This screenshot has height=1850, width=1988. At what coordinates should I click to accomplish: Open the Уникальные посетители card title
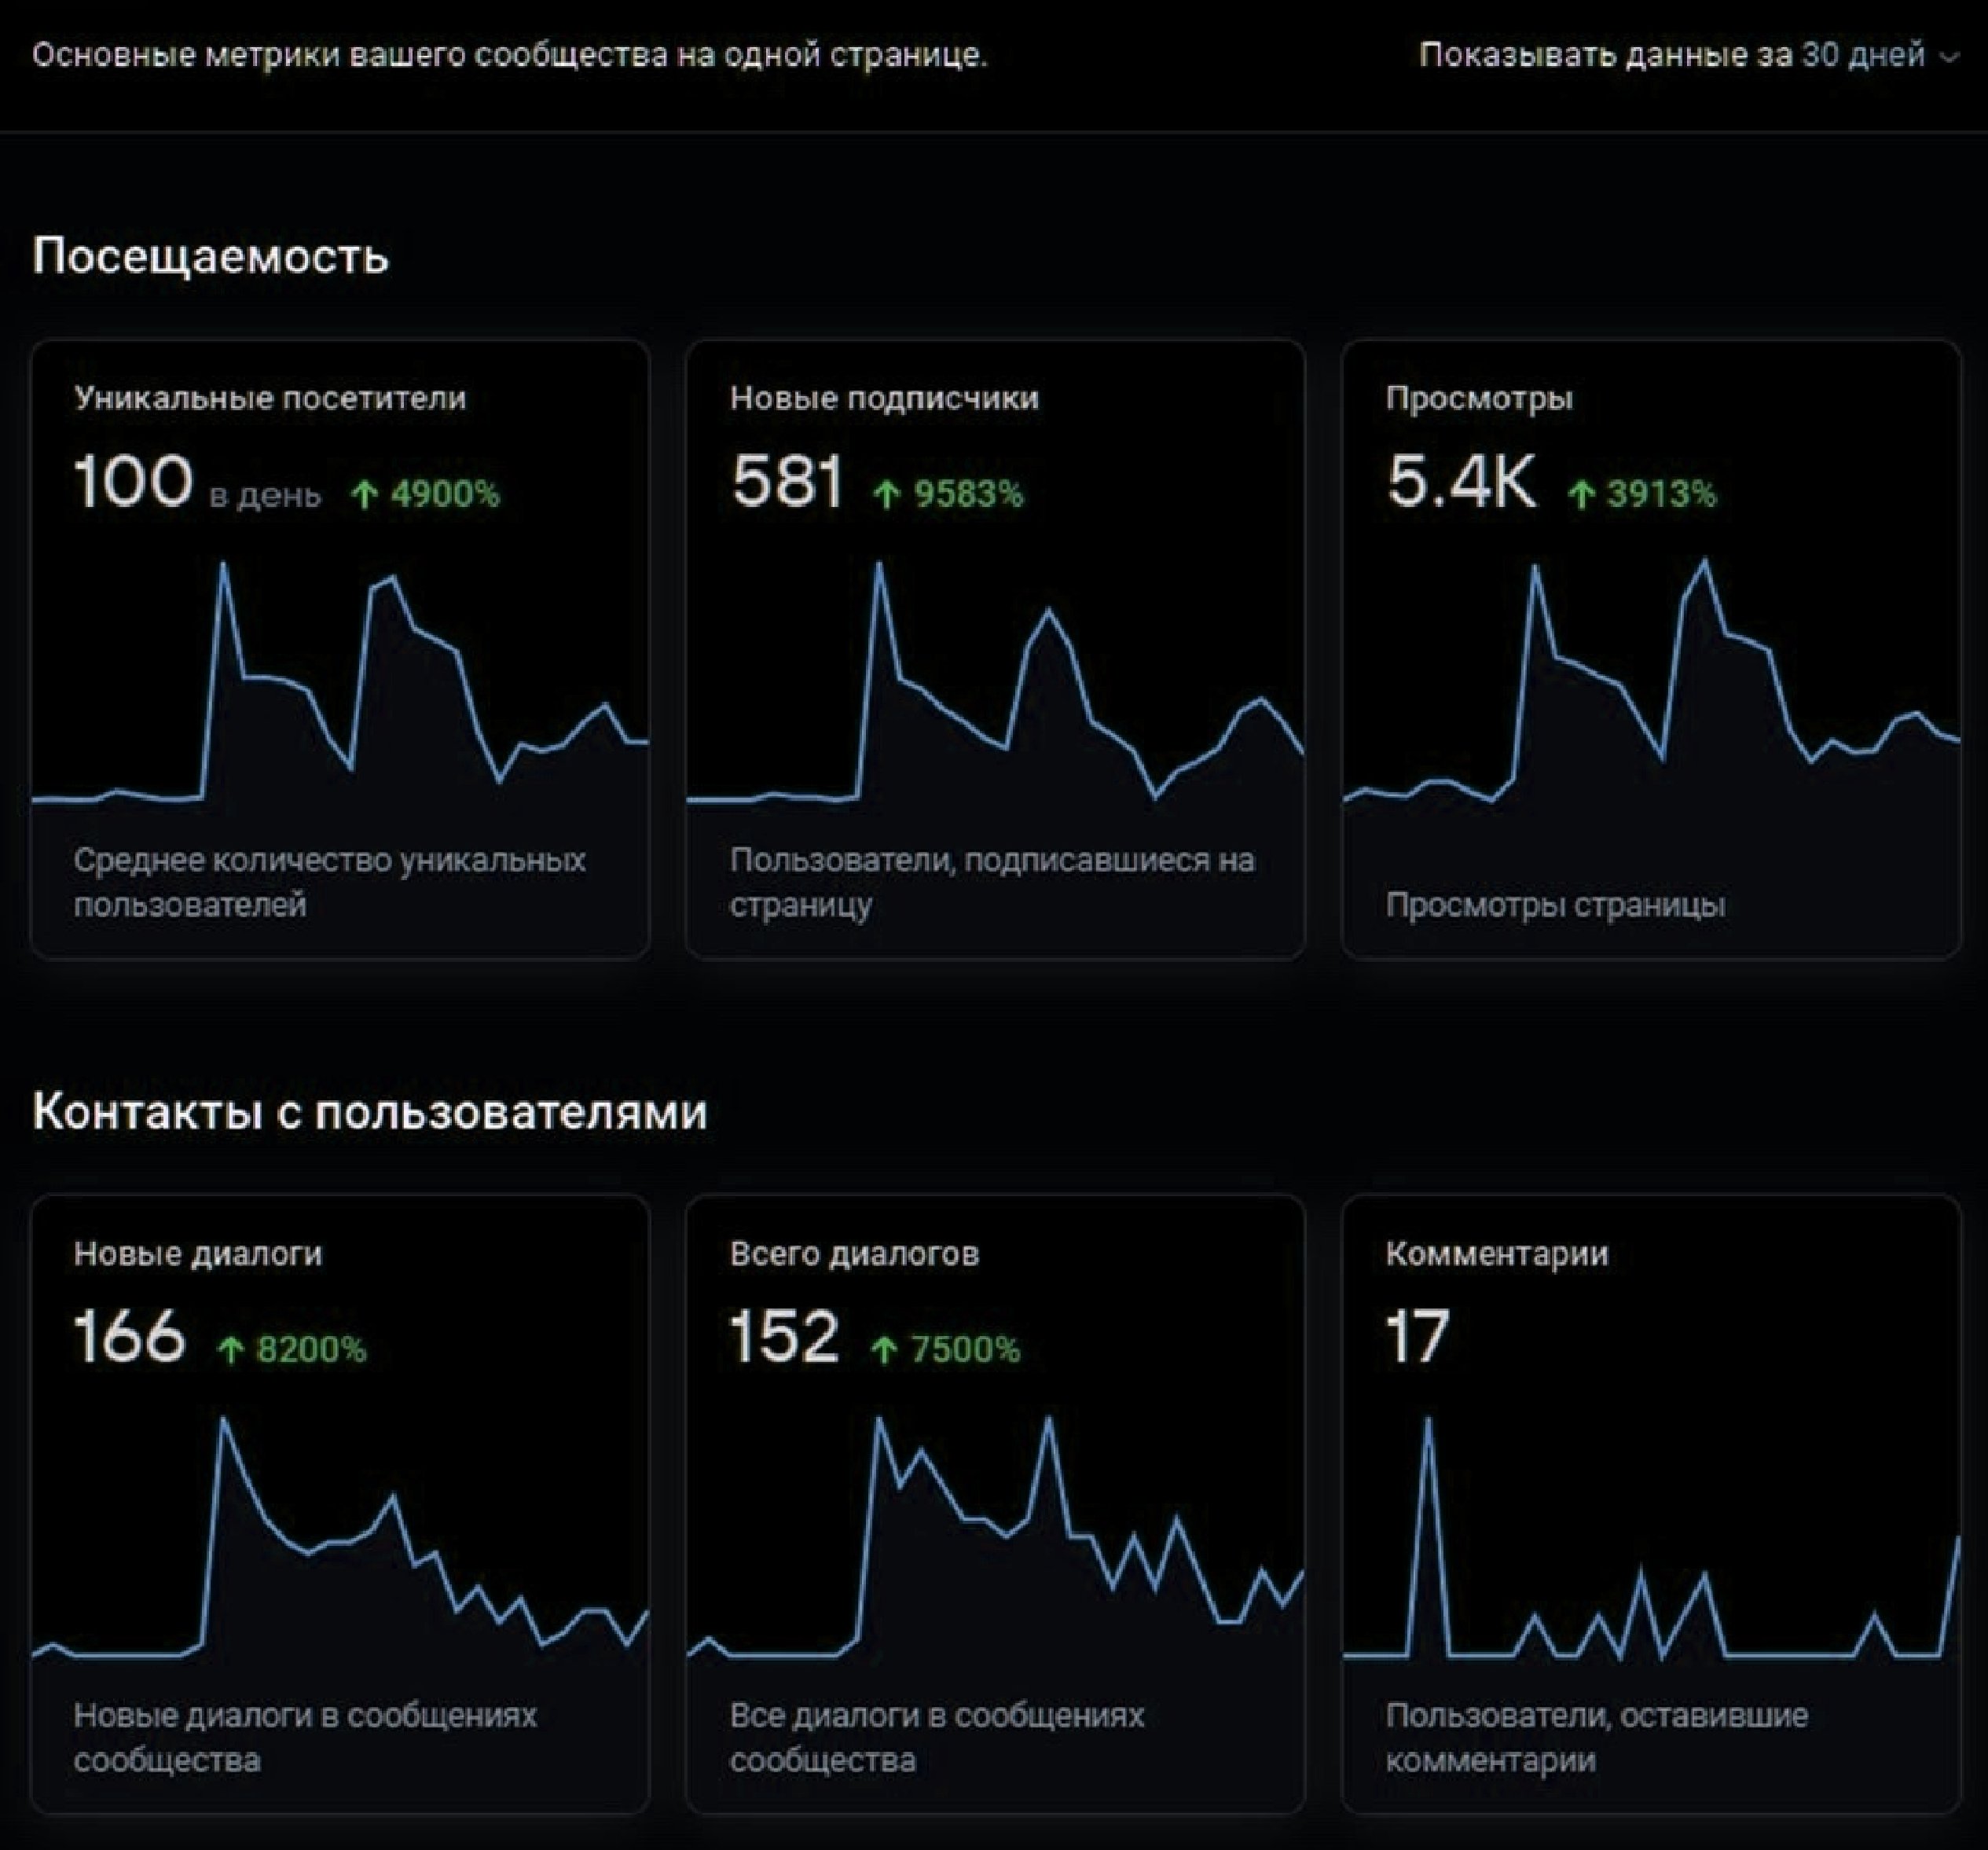tap(270, 398)
